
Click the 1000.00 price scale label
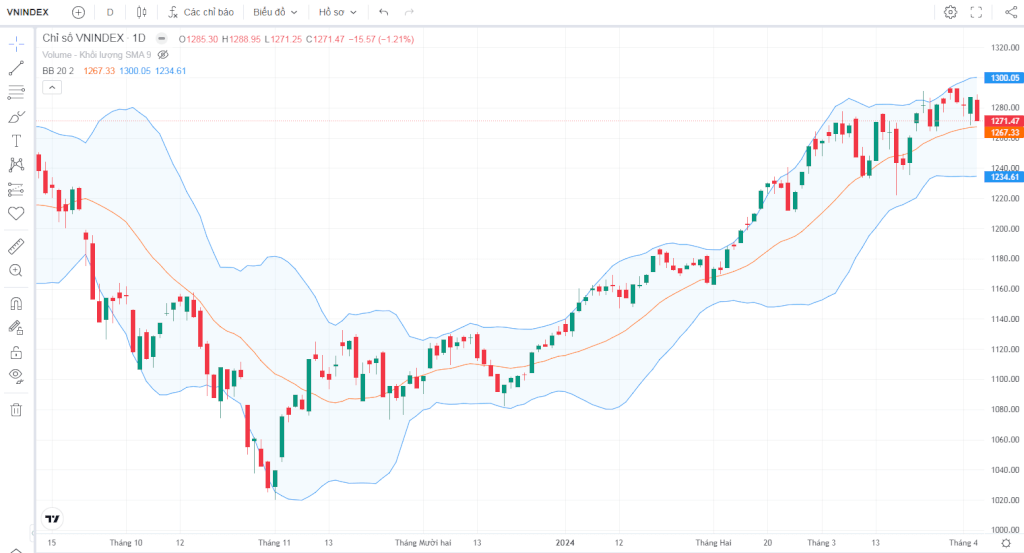point(1005,530)
